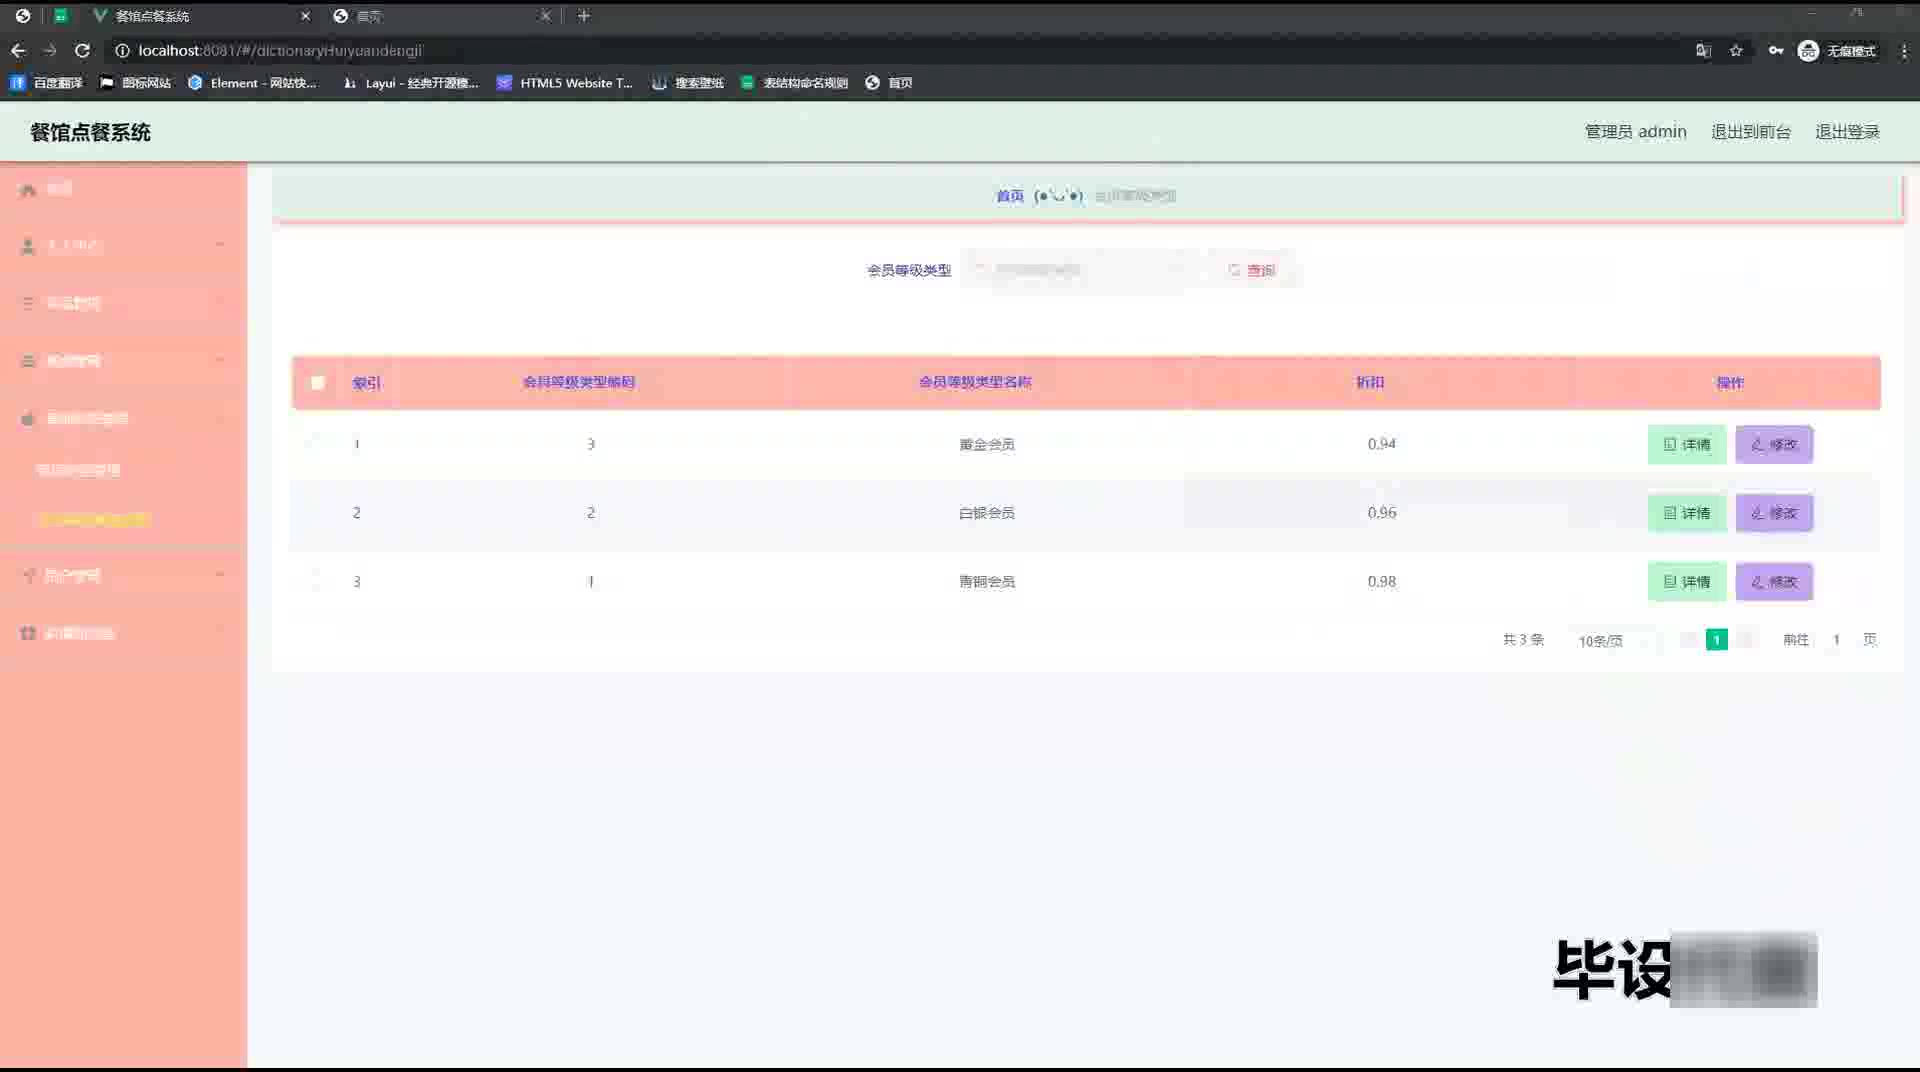Open the 百度翻译 bookmark
1920x1072 pixels.
[x=46, y=83]
